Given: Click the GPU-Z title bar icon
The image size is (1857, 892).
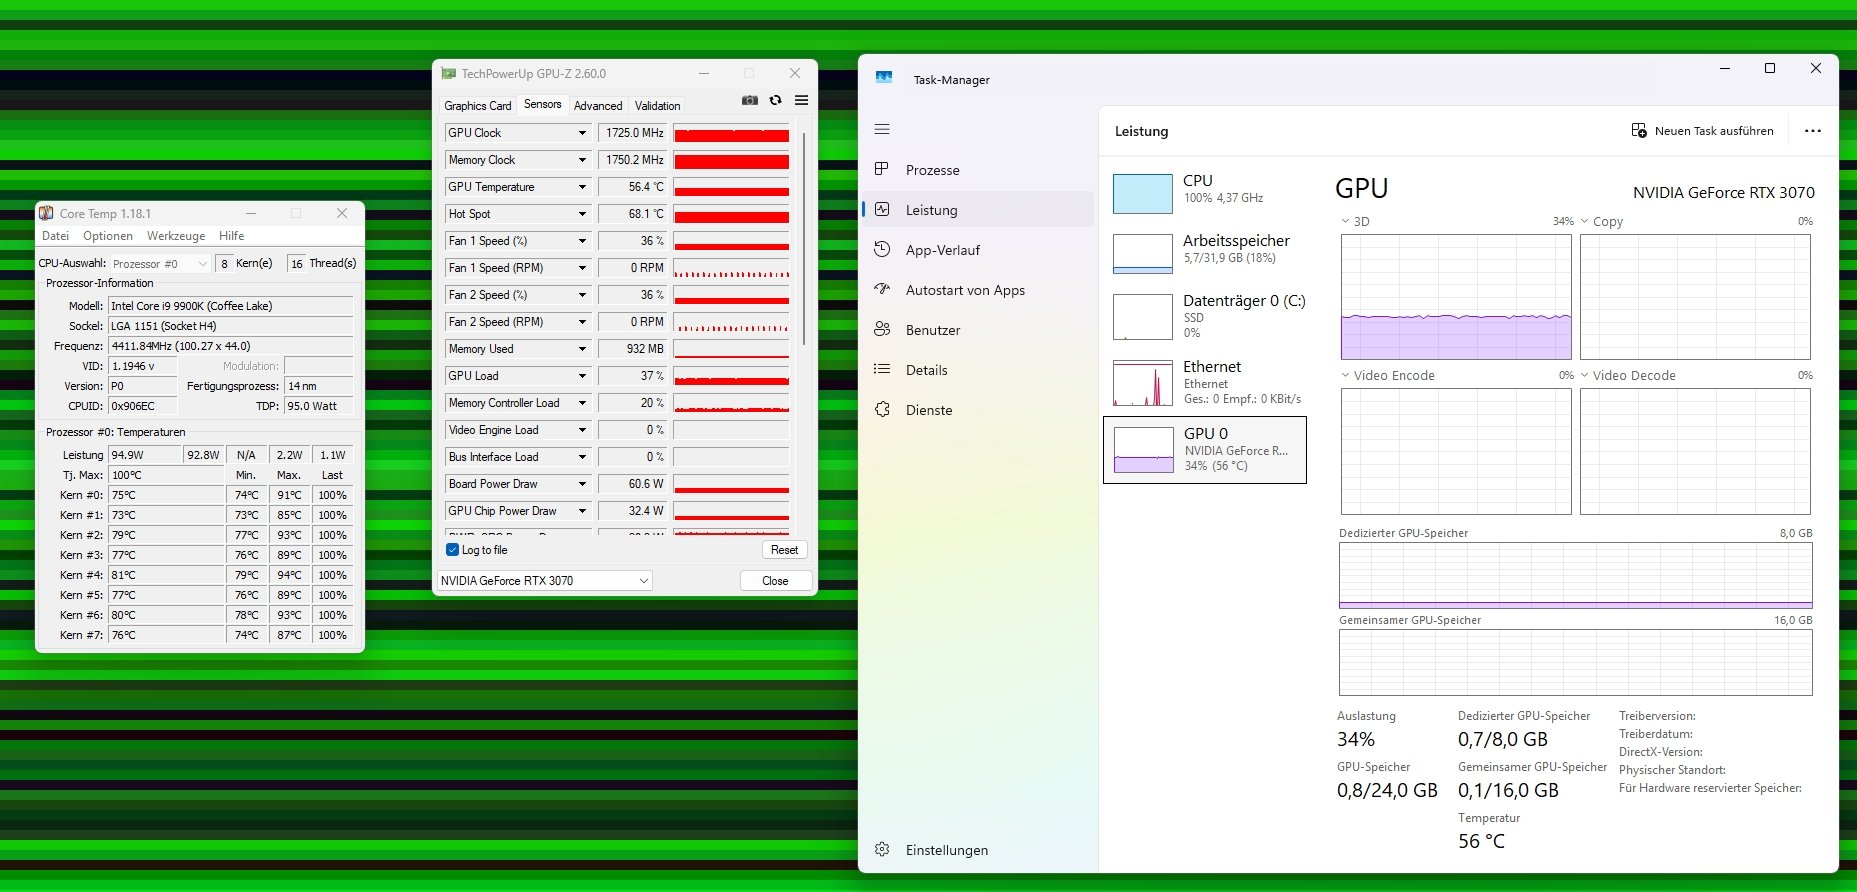Looking at the screenshot, I should coord(449,73).
